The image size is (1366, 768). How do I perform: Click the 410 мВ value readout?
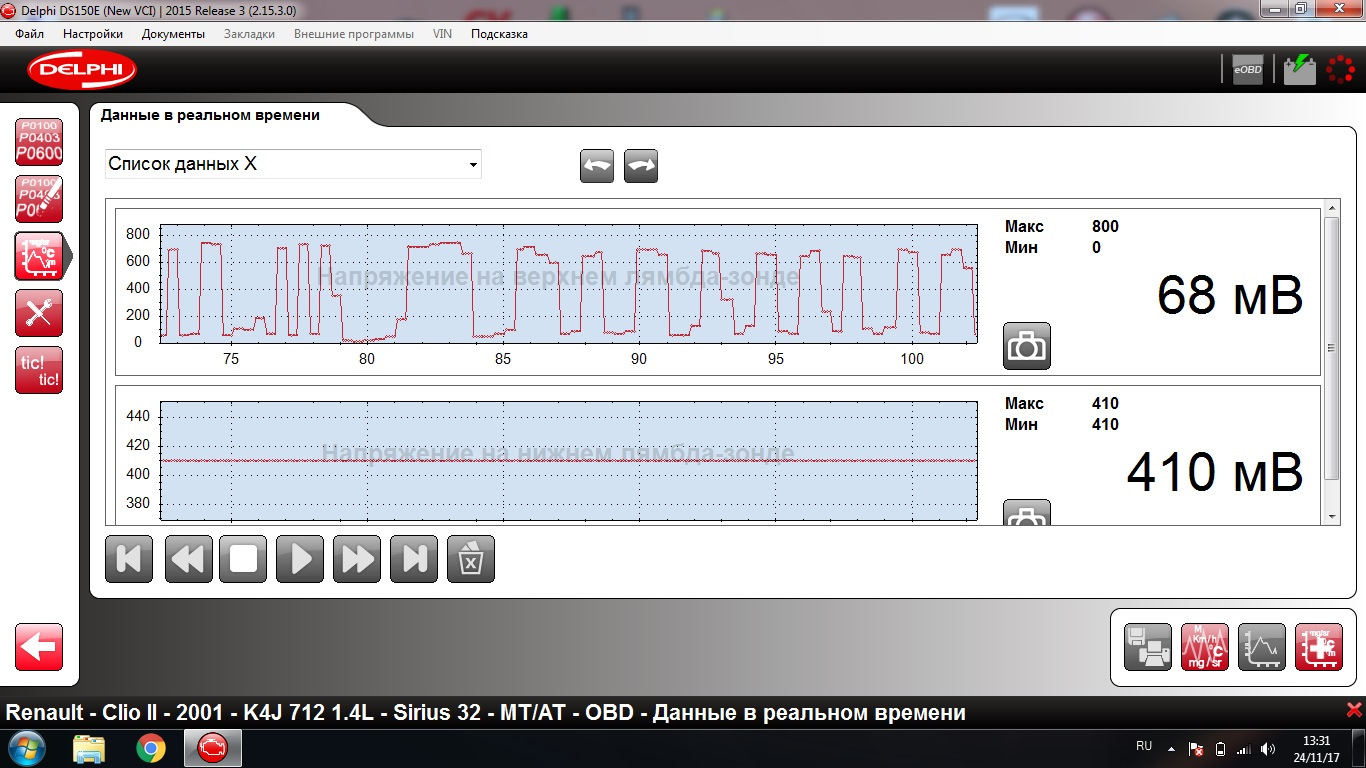click(1215, 473)
